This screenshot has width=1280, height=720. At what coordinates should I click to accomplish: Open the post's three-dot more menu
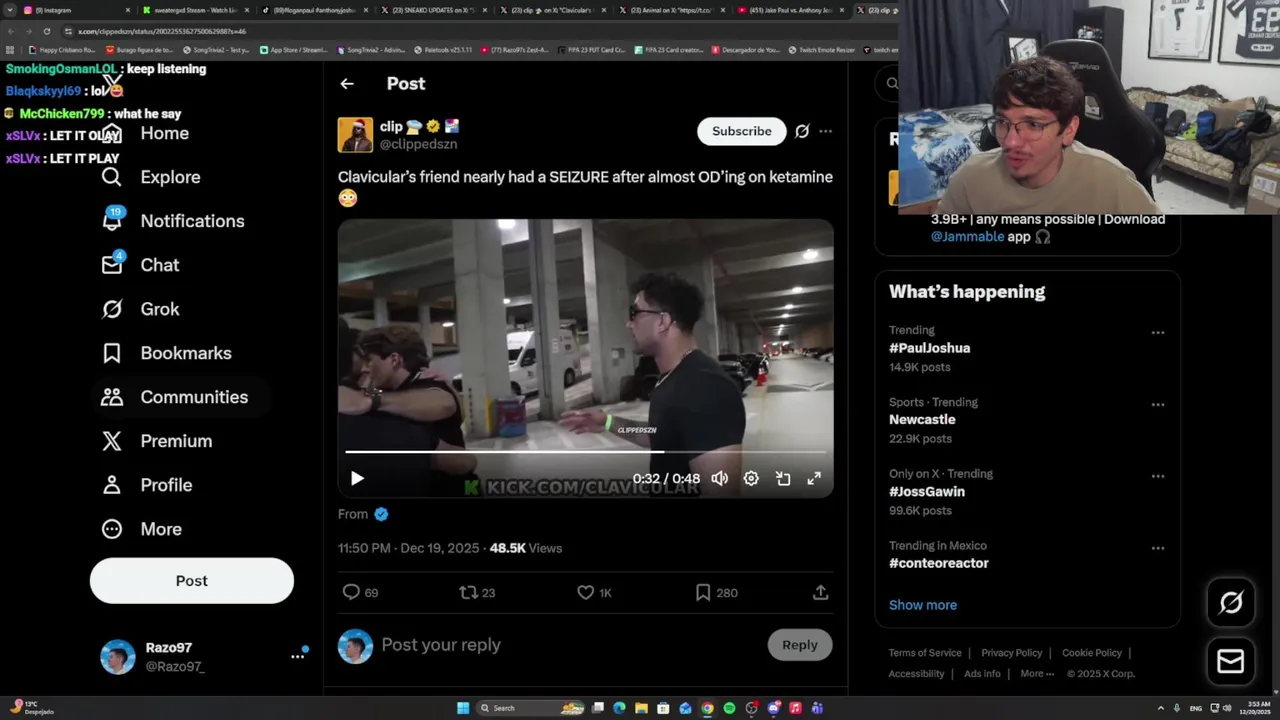click(x=825, y=131)
